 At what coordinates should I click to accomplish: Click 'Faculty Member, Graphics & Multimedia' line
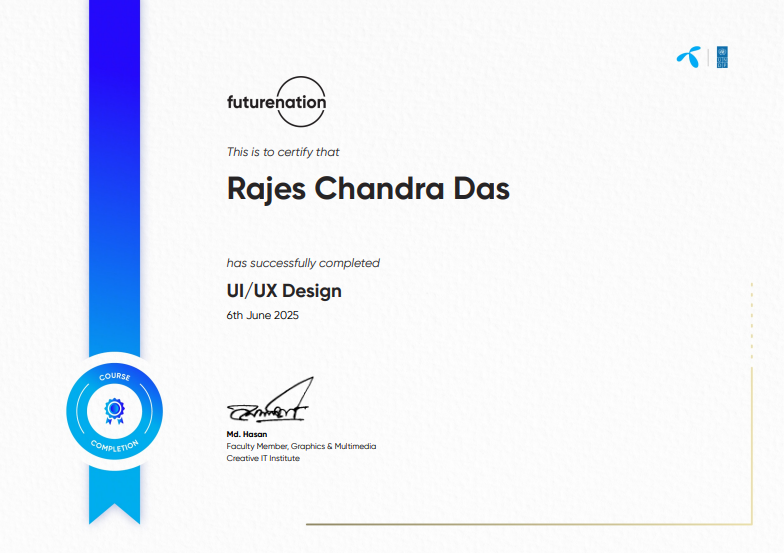click(301, 446)
